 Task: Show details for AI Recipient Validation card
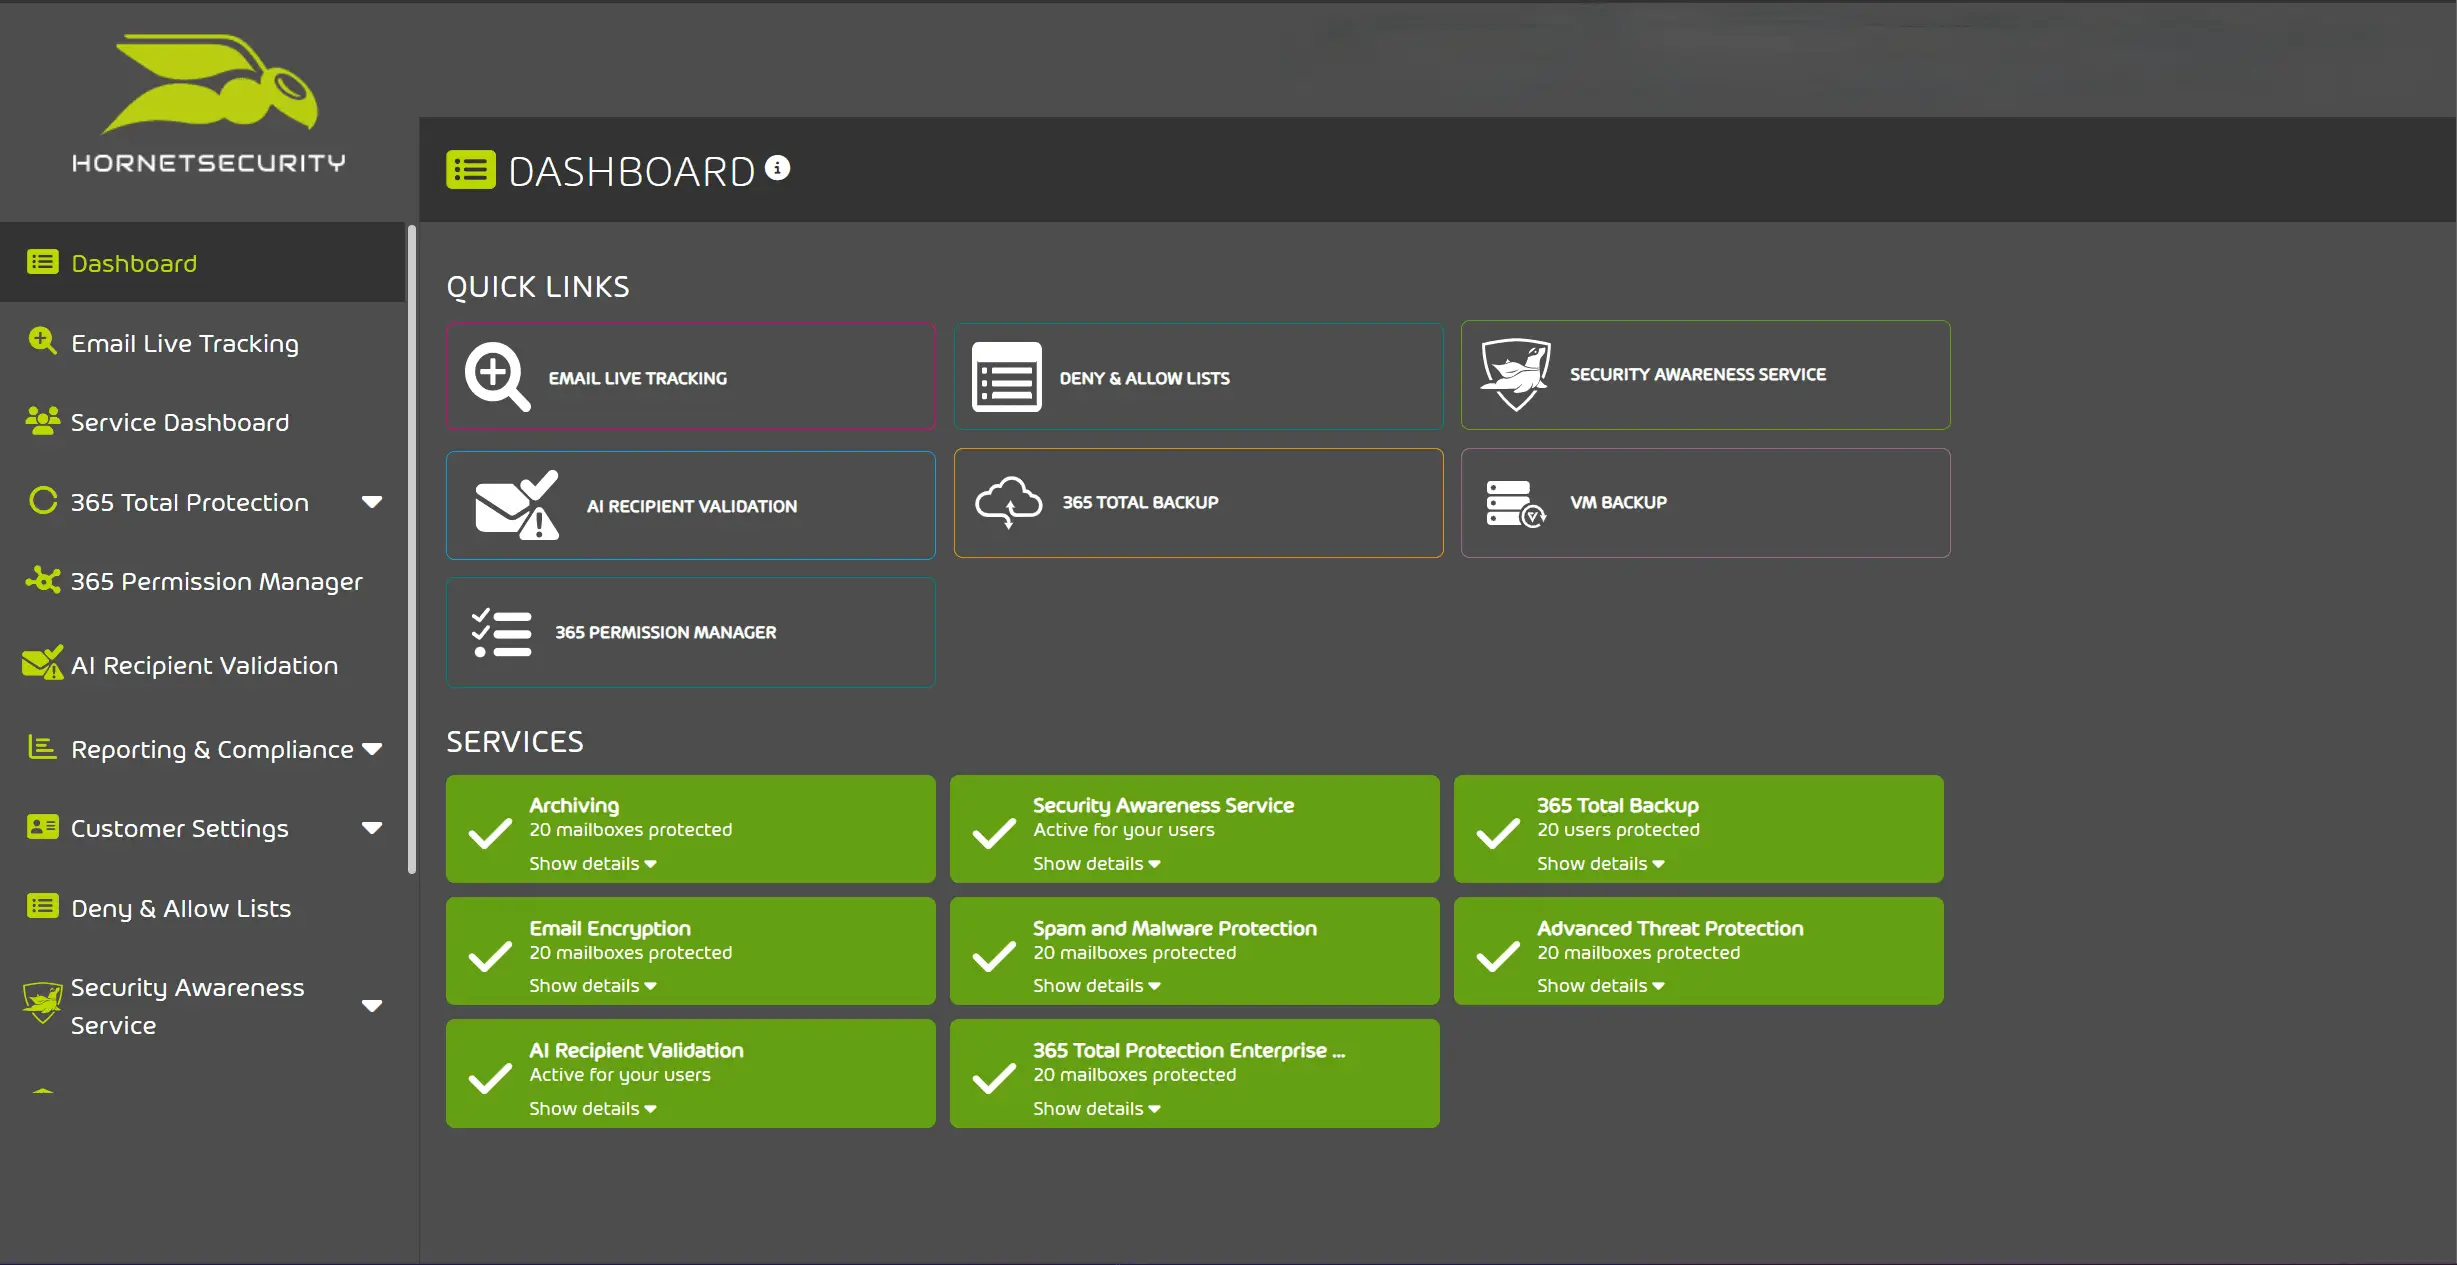593,1108
